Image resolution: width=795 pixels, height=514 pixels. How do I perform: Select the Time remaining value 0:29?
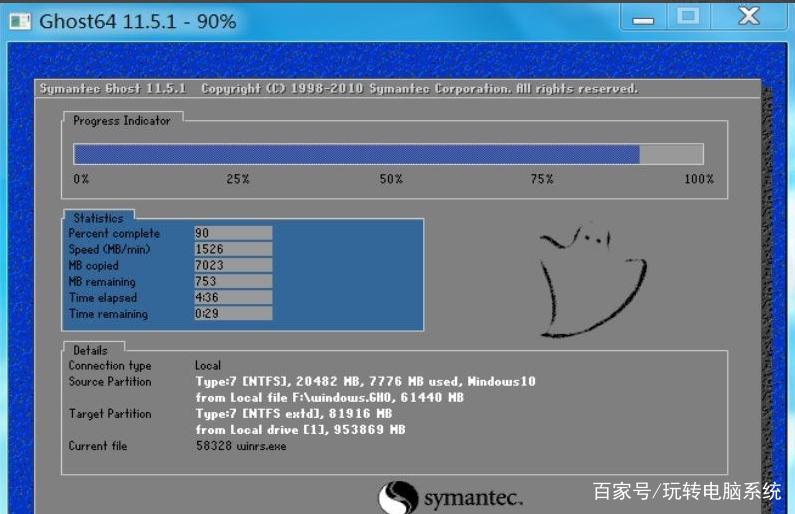coord(233,314)
